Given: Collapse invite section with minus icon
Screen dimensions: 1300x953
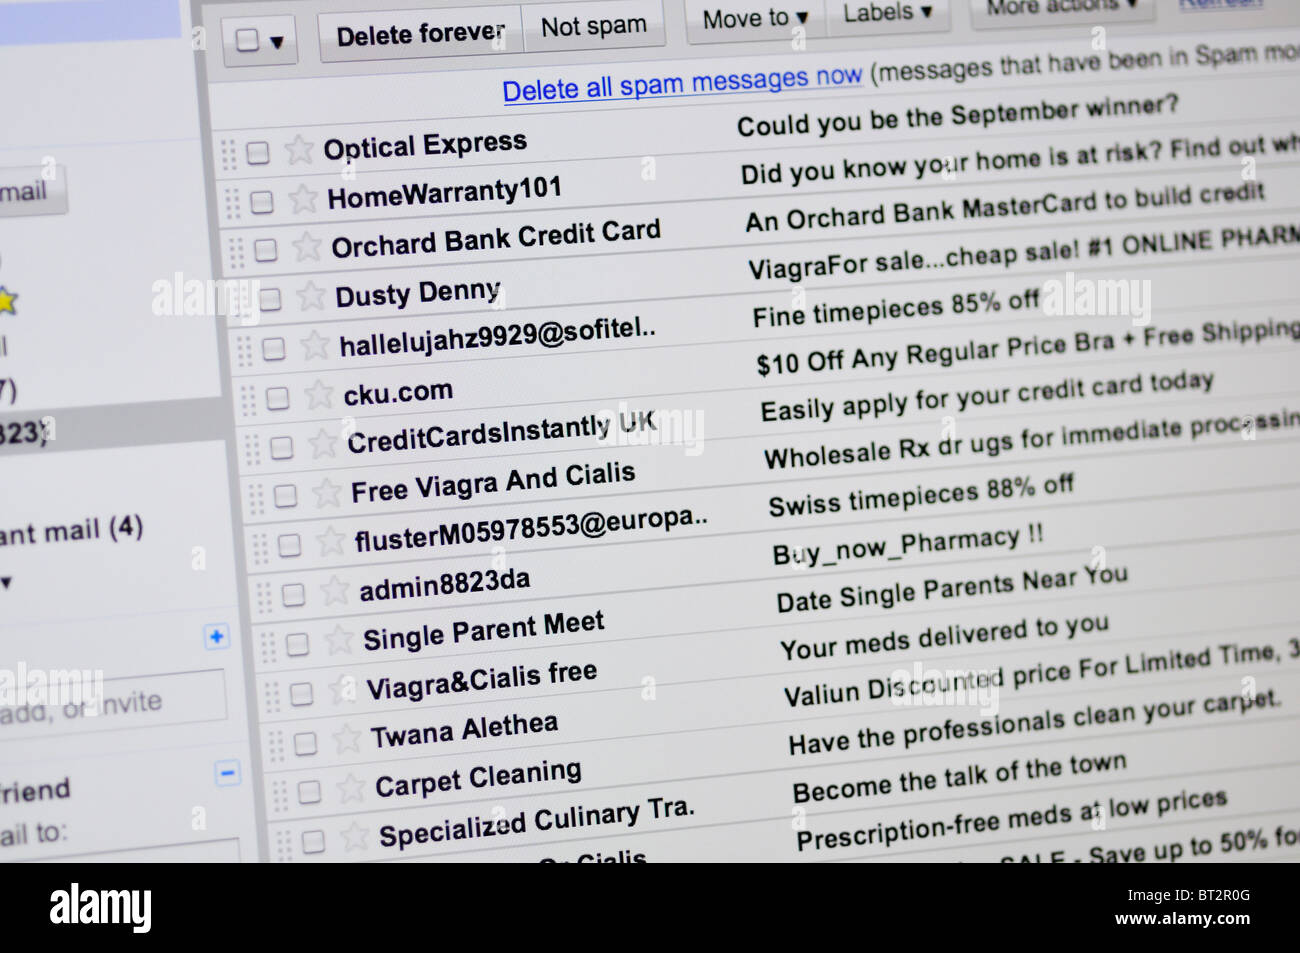Looking at the screenshot, I should pos(227,773).
